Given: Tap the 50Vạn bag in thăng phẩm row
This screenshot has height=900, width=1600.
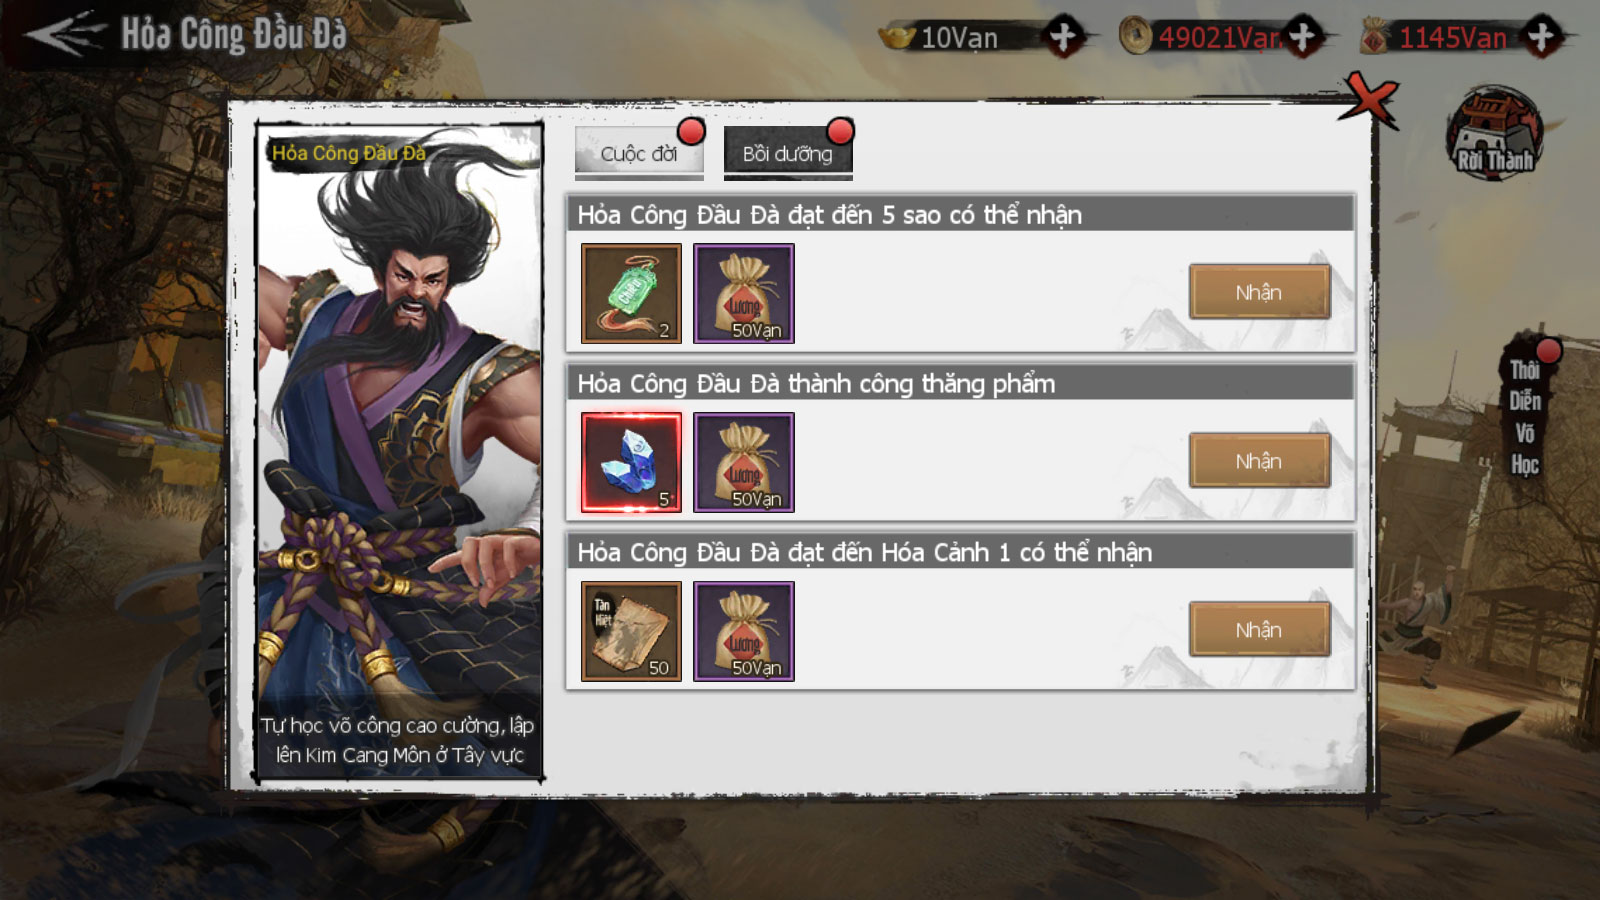Looking at the screenshot, I should tap(744, 462).
